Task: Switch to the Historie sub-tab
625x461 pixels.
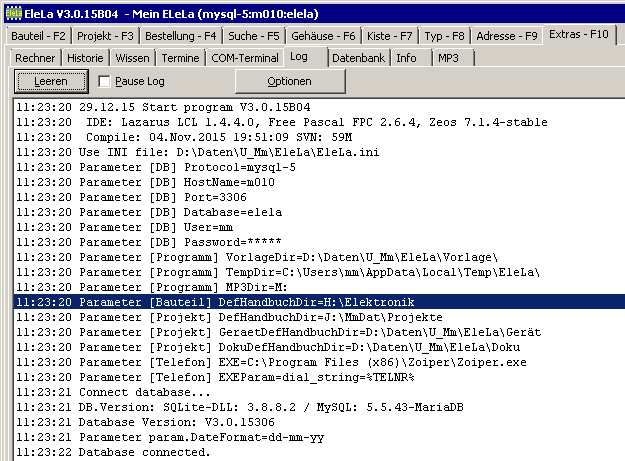Action: [x=85, y=58]
